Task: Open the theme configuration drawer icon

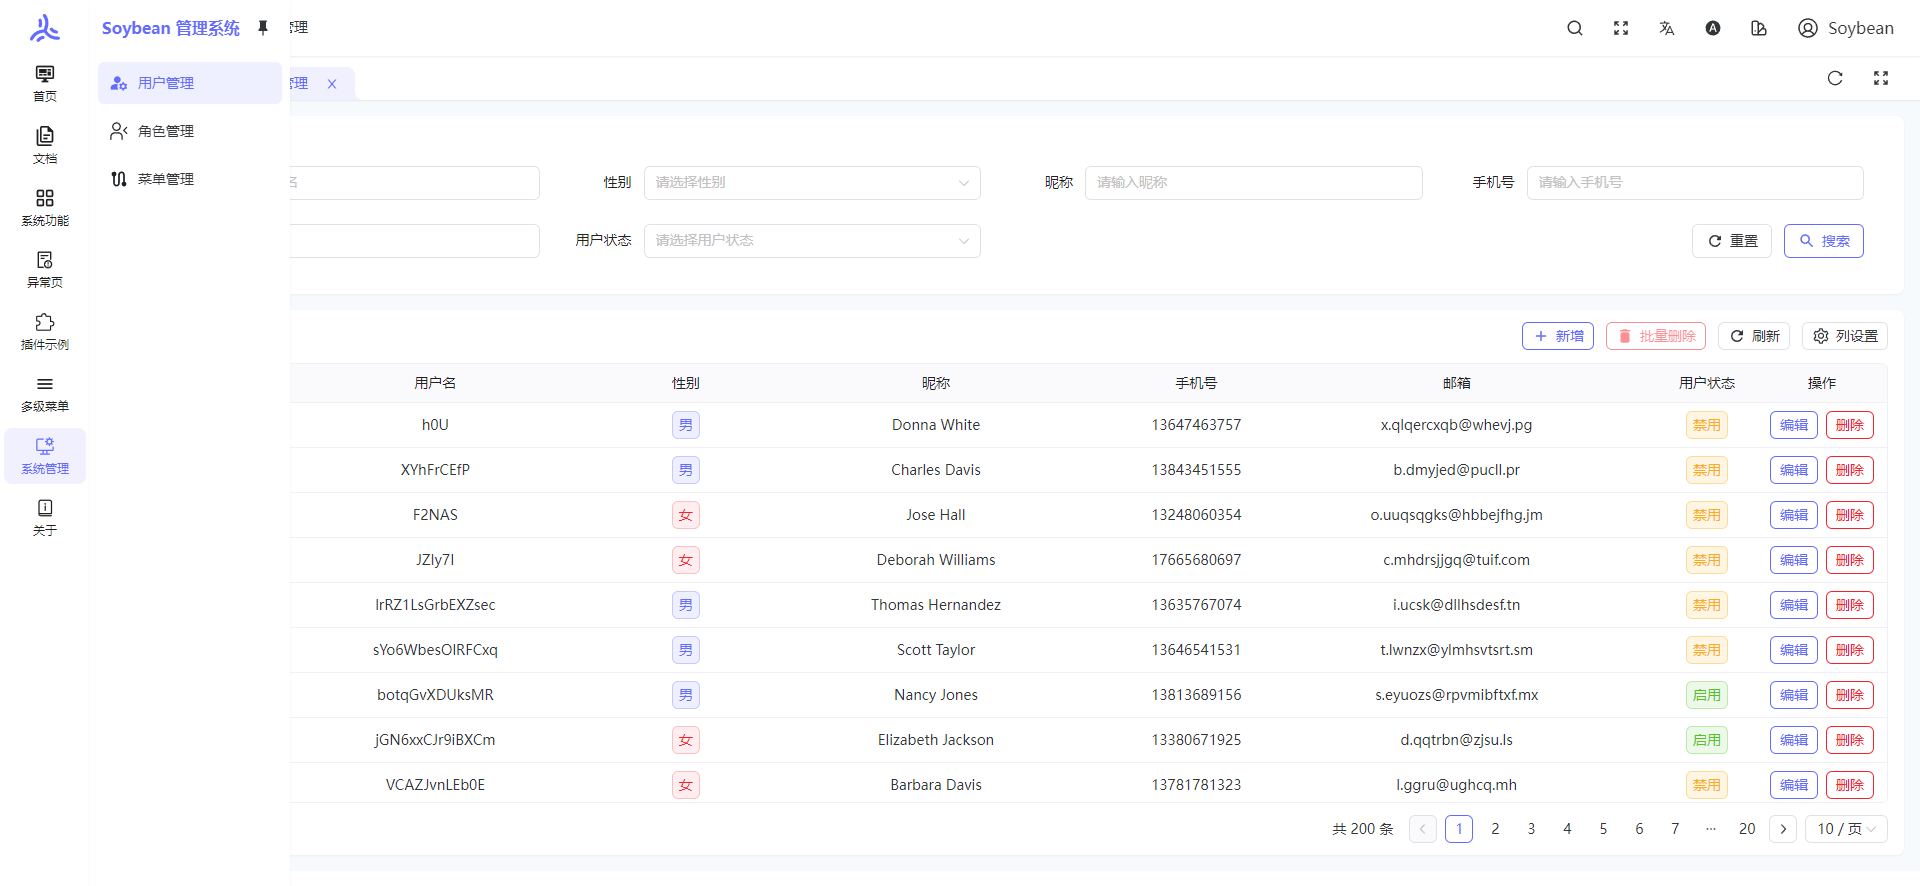Action: (1758, 28)
